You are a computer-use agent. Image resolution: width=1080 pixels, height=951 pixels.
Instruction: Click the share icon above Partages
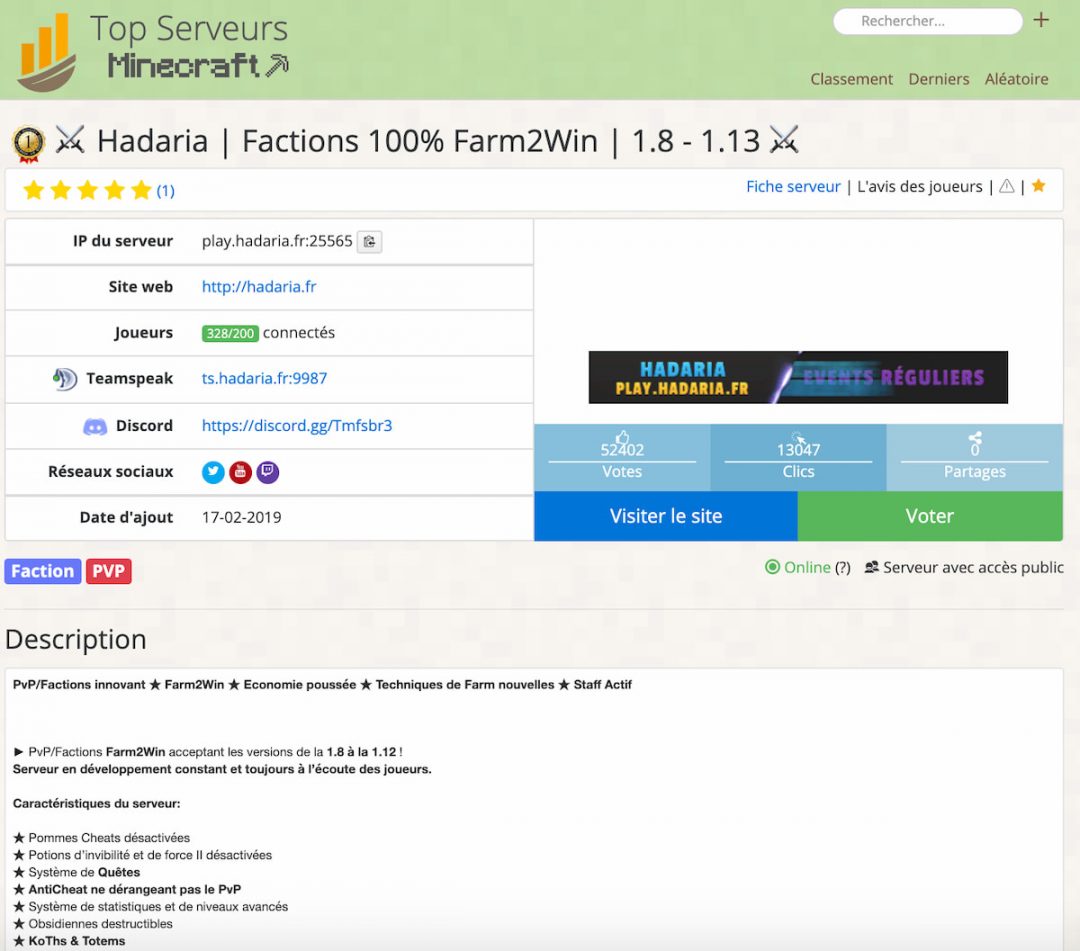pyautogui.click(x=975, y=440)
